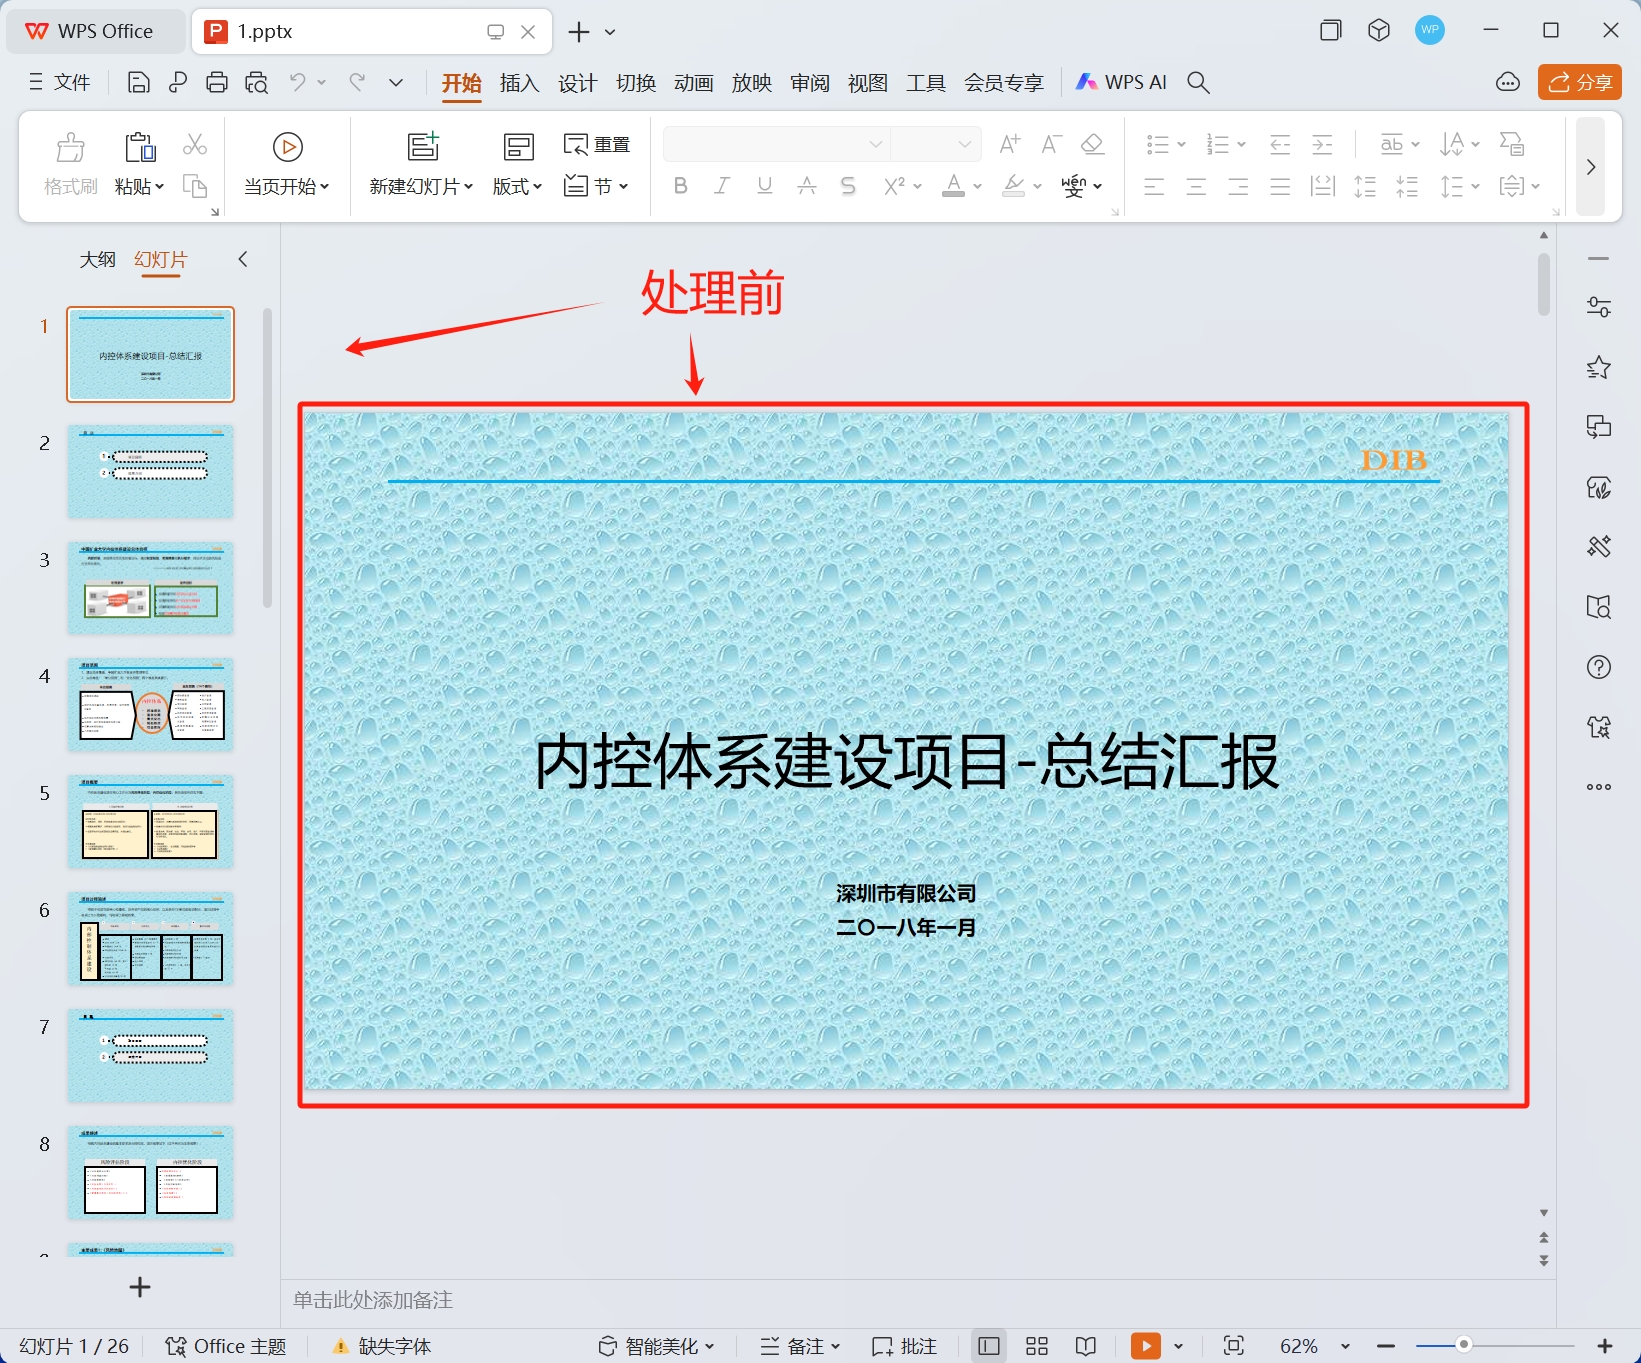The image size is (1641, 1363).
Task: Start slide playback from the status bar
Action: click(x=1146, y=1346)
